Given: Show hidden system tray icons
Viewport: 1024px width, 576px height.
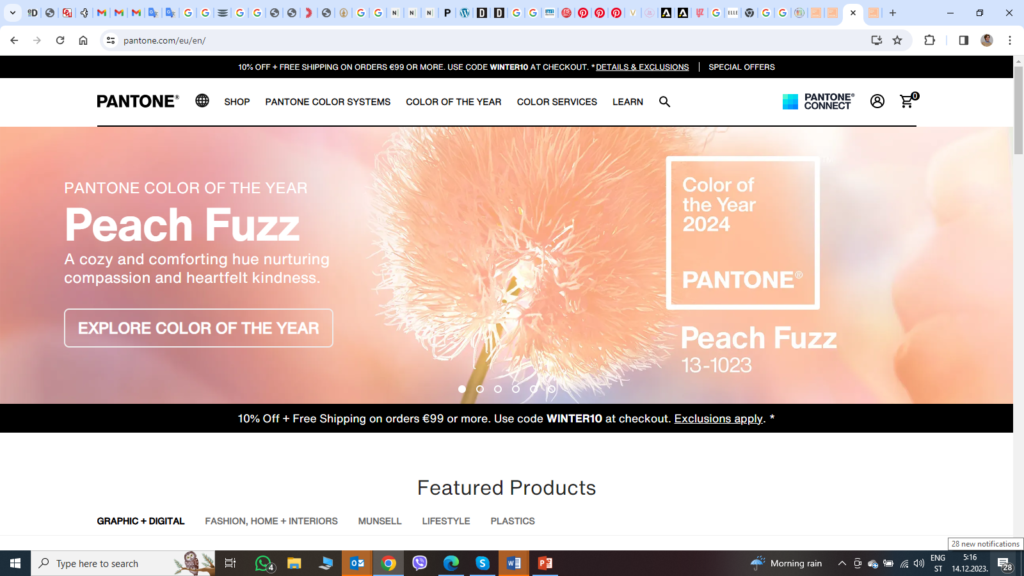Looking at the screenshot, I should coord(842,564).
